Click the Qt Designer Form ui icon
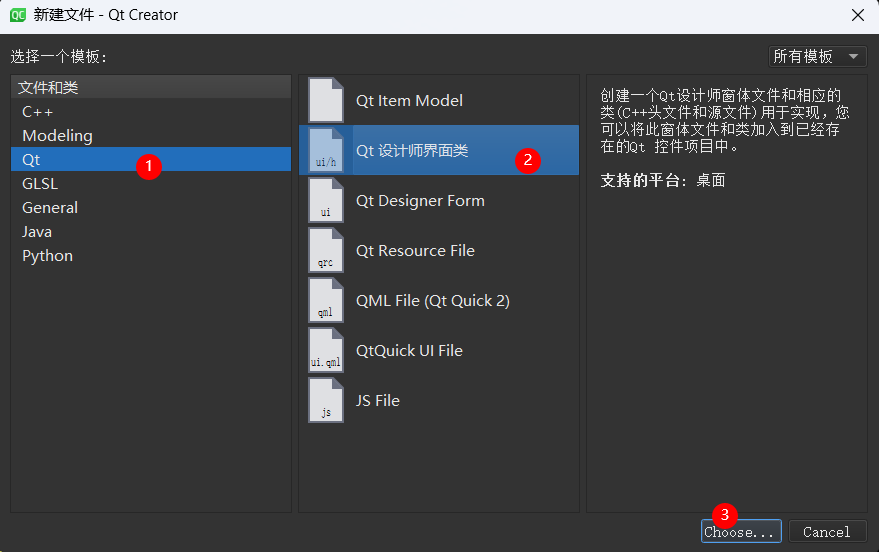879x552 pixels. (326, 200)
